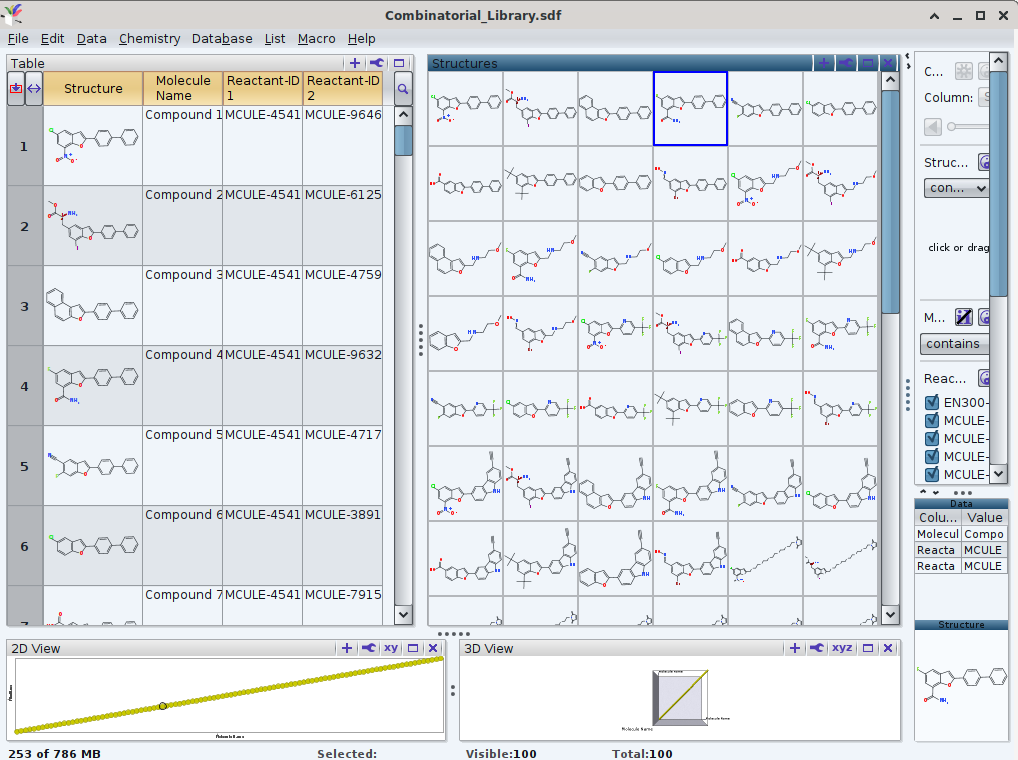Image resolution: width=1018 pixels, height=760 pixels.
Task: Uncheck the EN300 reactant checkbox
Action: (932, 403)
